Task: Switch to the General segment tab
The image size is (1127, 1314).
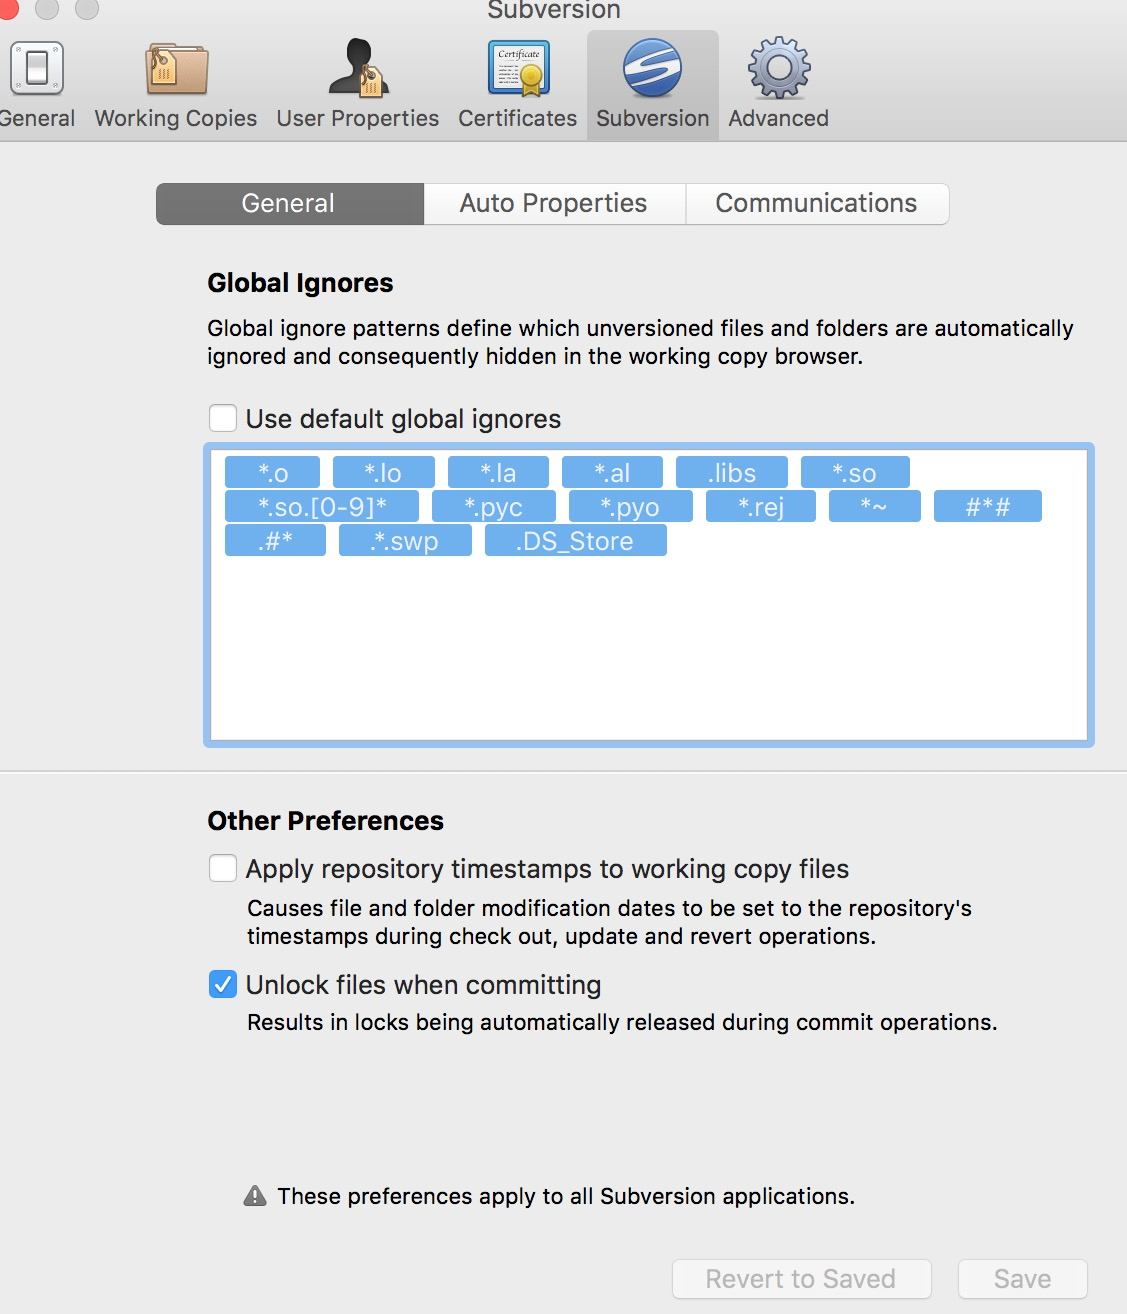Action: pyautogui.click(x=290, y=203)
